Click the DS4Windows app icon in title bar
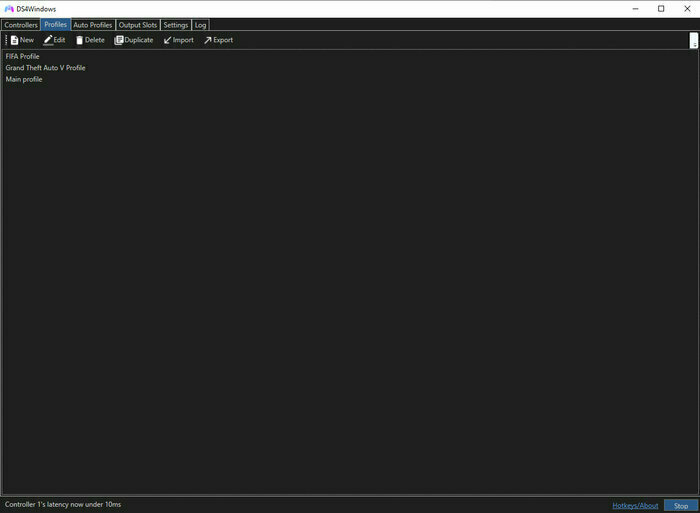 pos(9,8)
